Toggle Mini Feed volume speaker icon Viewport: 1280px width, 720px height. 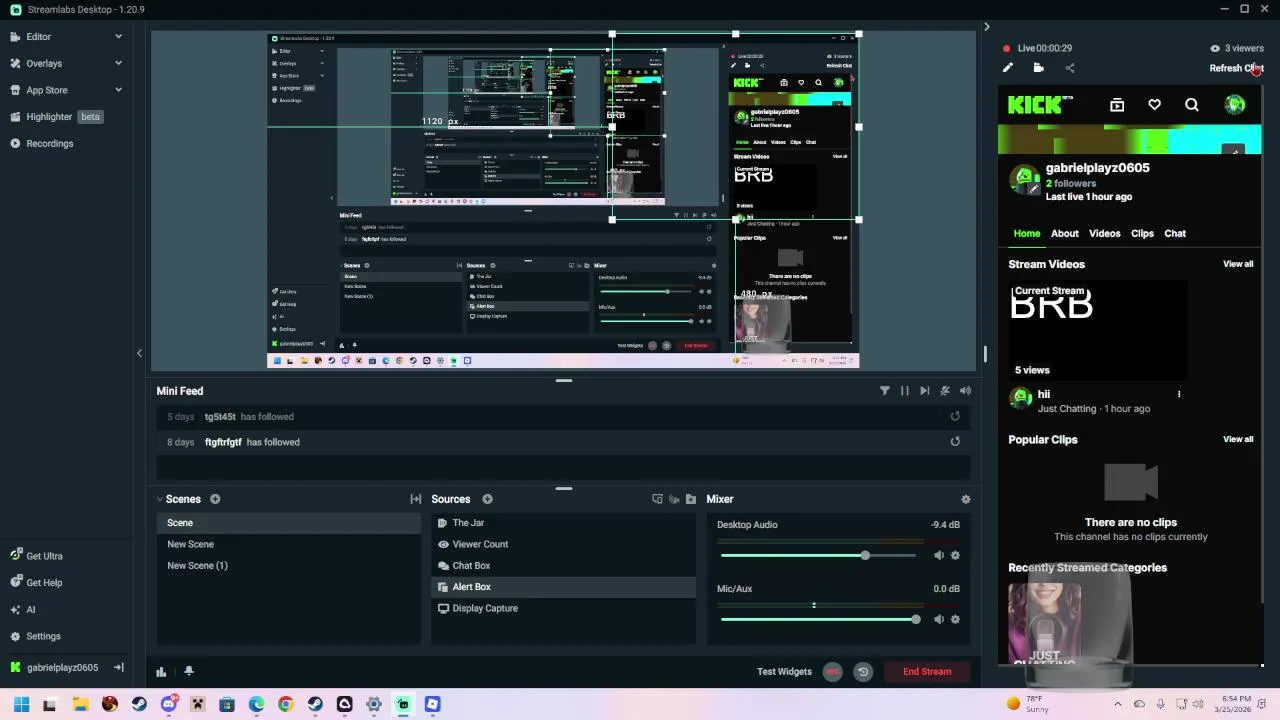click(x=965, y=391)
